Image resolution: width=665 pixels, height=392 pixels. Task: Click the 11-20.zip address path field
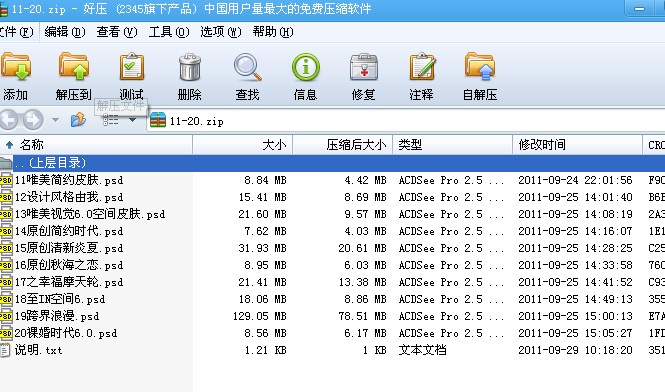[406, 121]
